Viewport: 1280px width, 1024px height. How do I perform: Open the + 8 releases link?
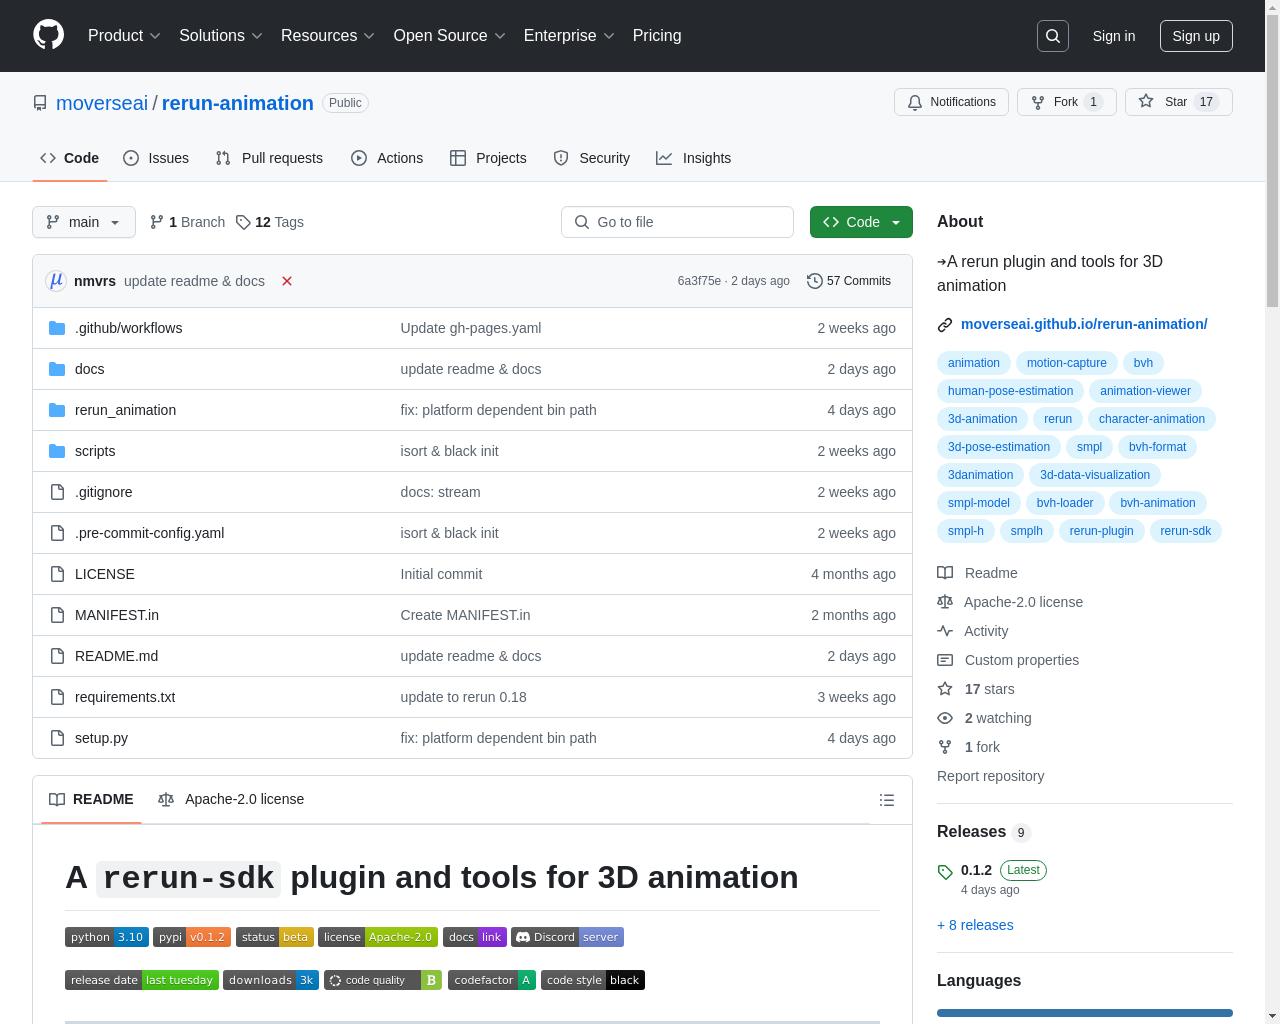[975, 925]
